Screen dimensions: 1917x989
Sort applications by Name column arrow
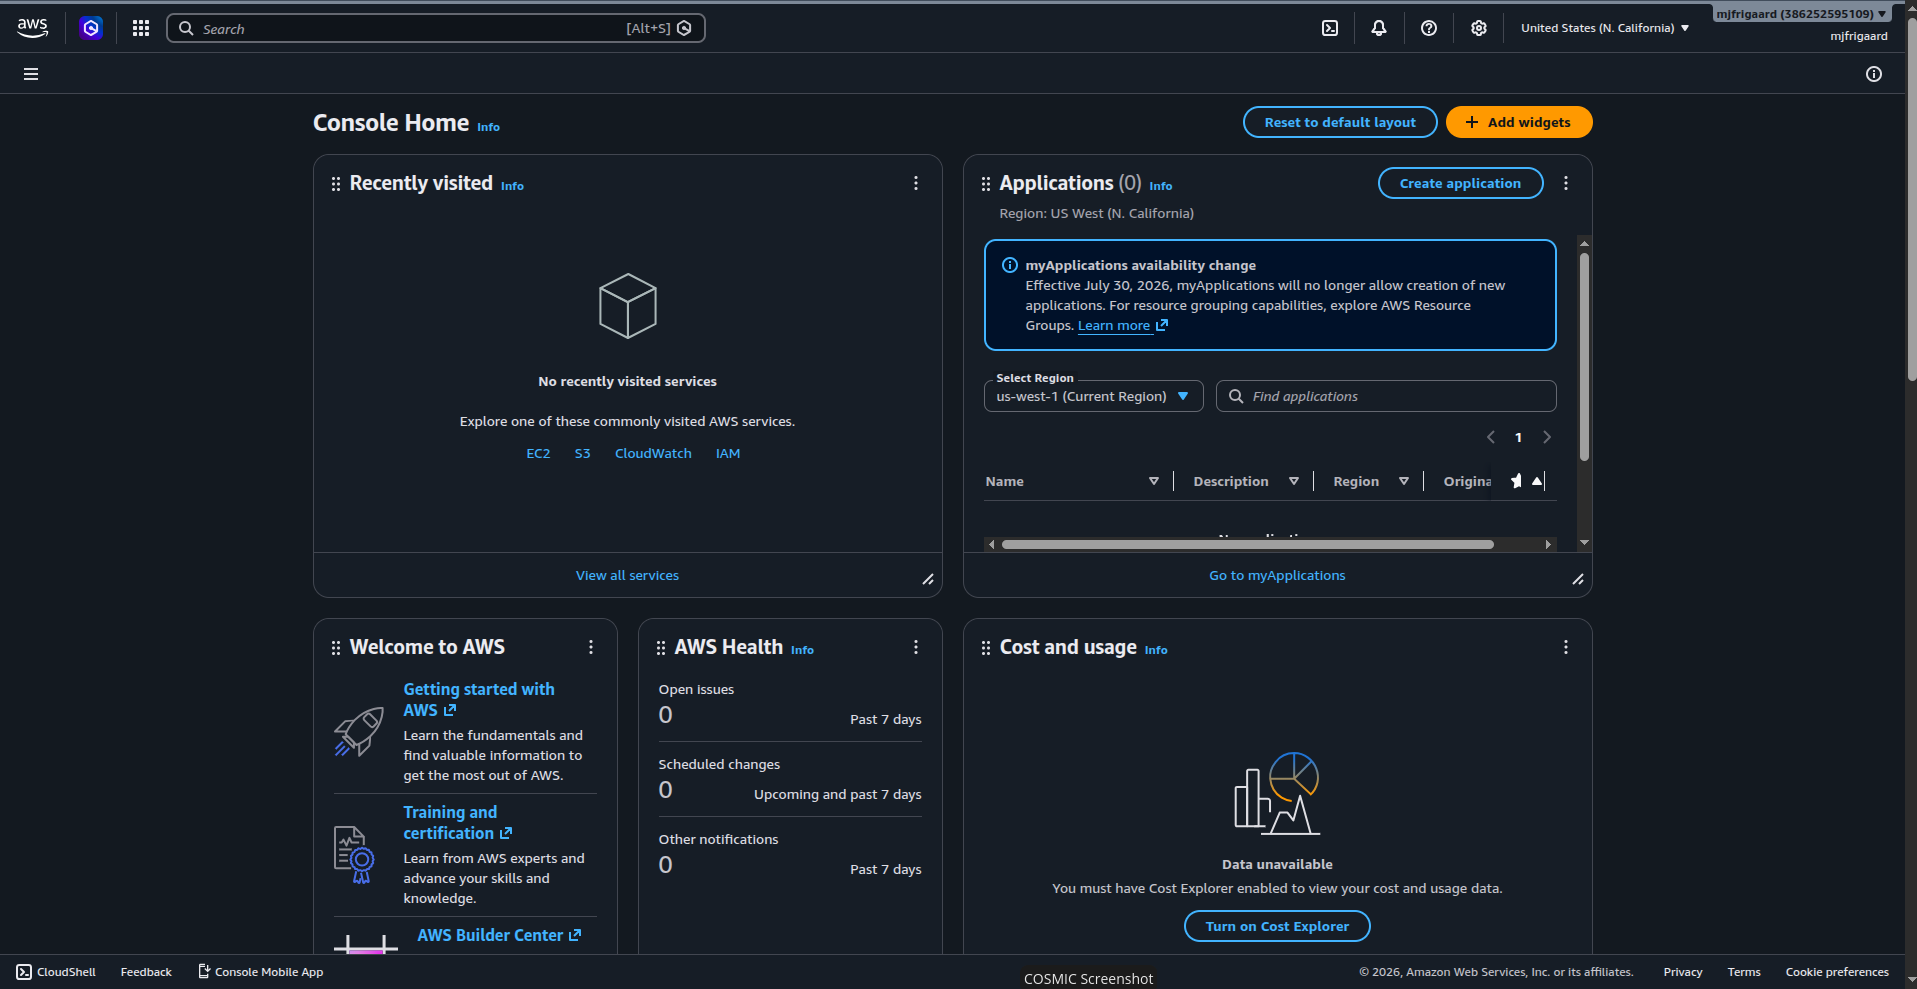point(1154,481)
